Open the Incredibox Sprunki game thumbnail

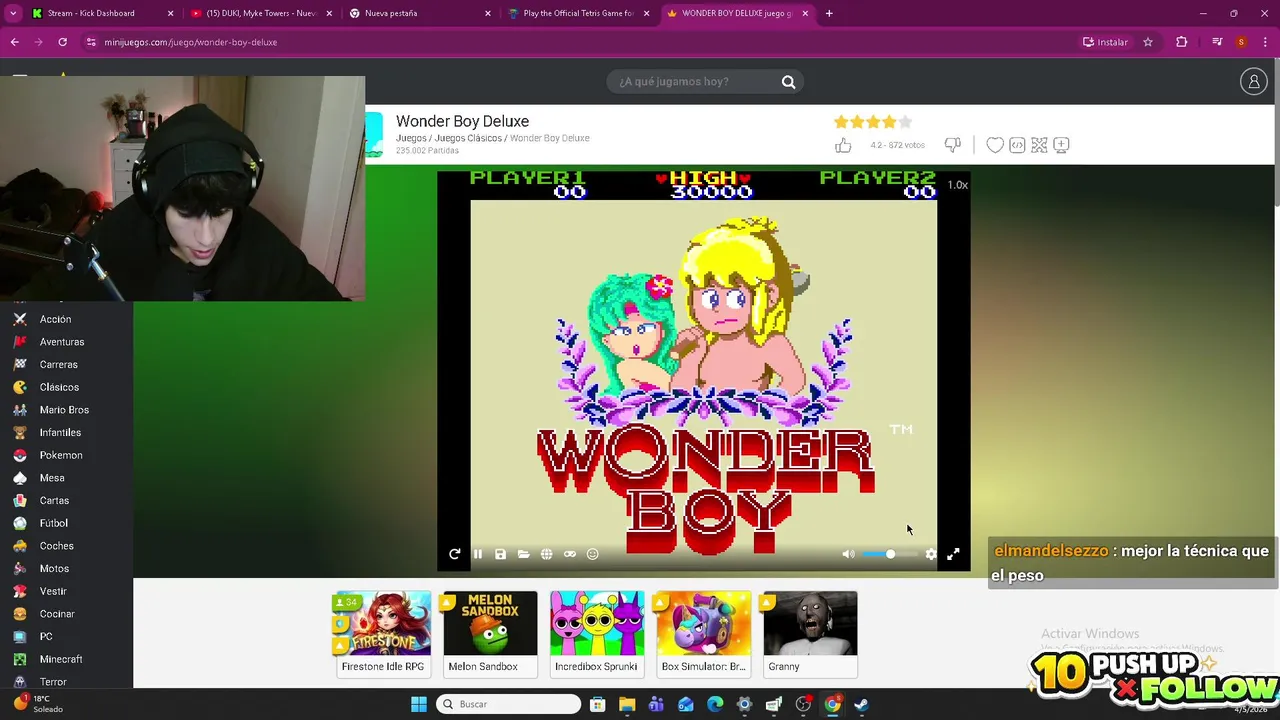pos(597,633)
